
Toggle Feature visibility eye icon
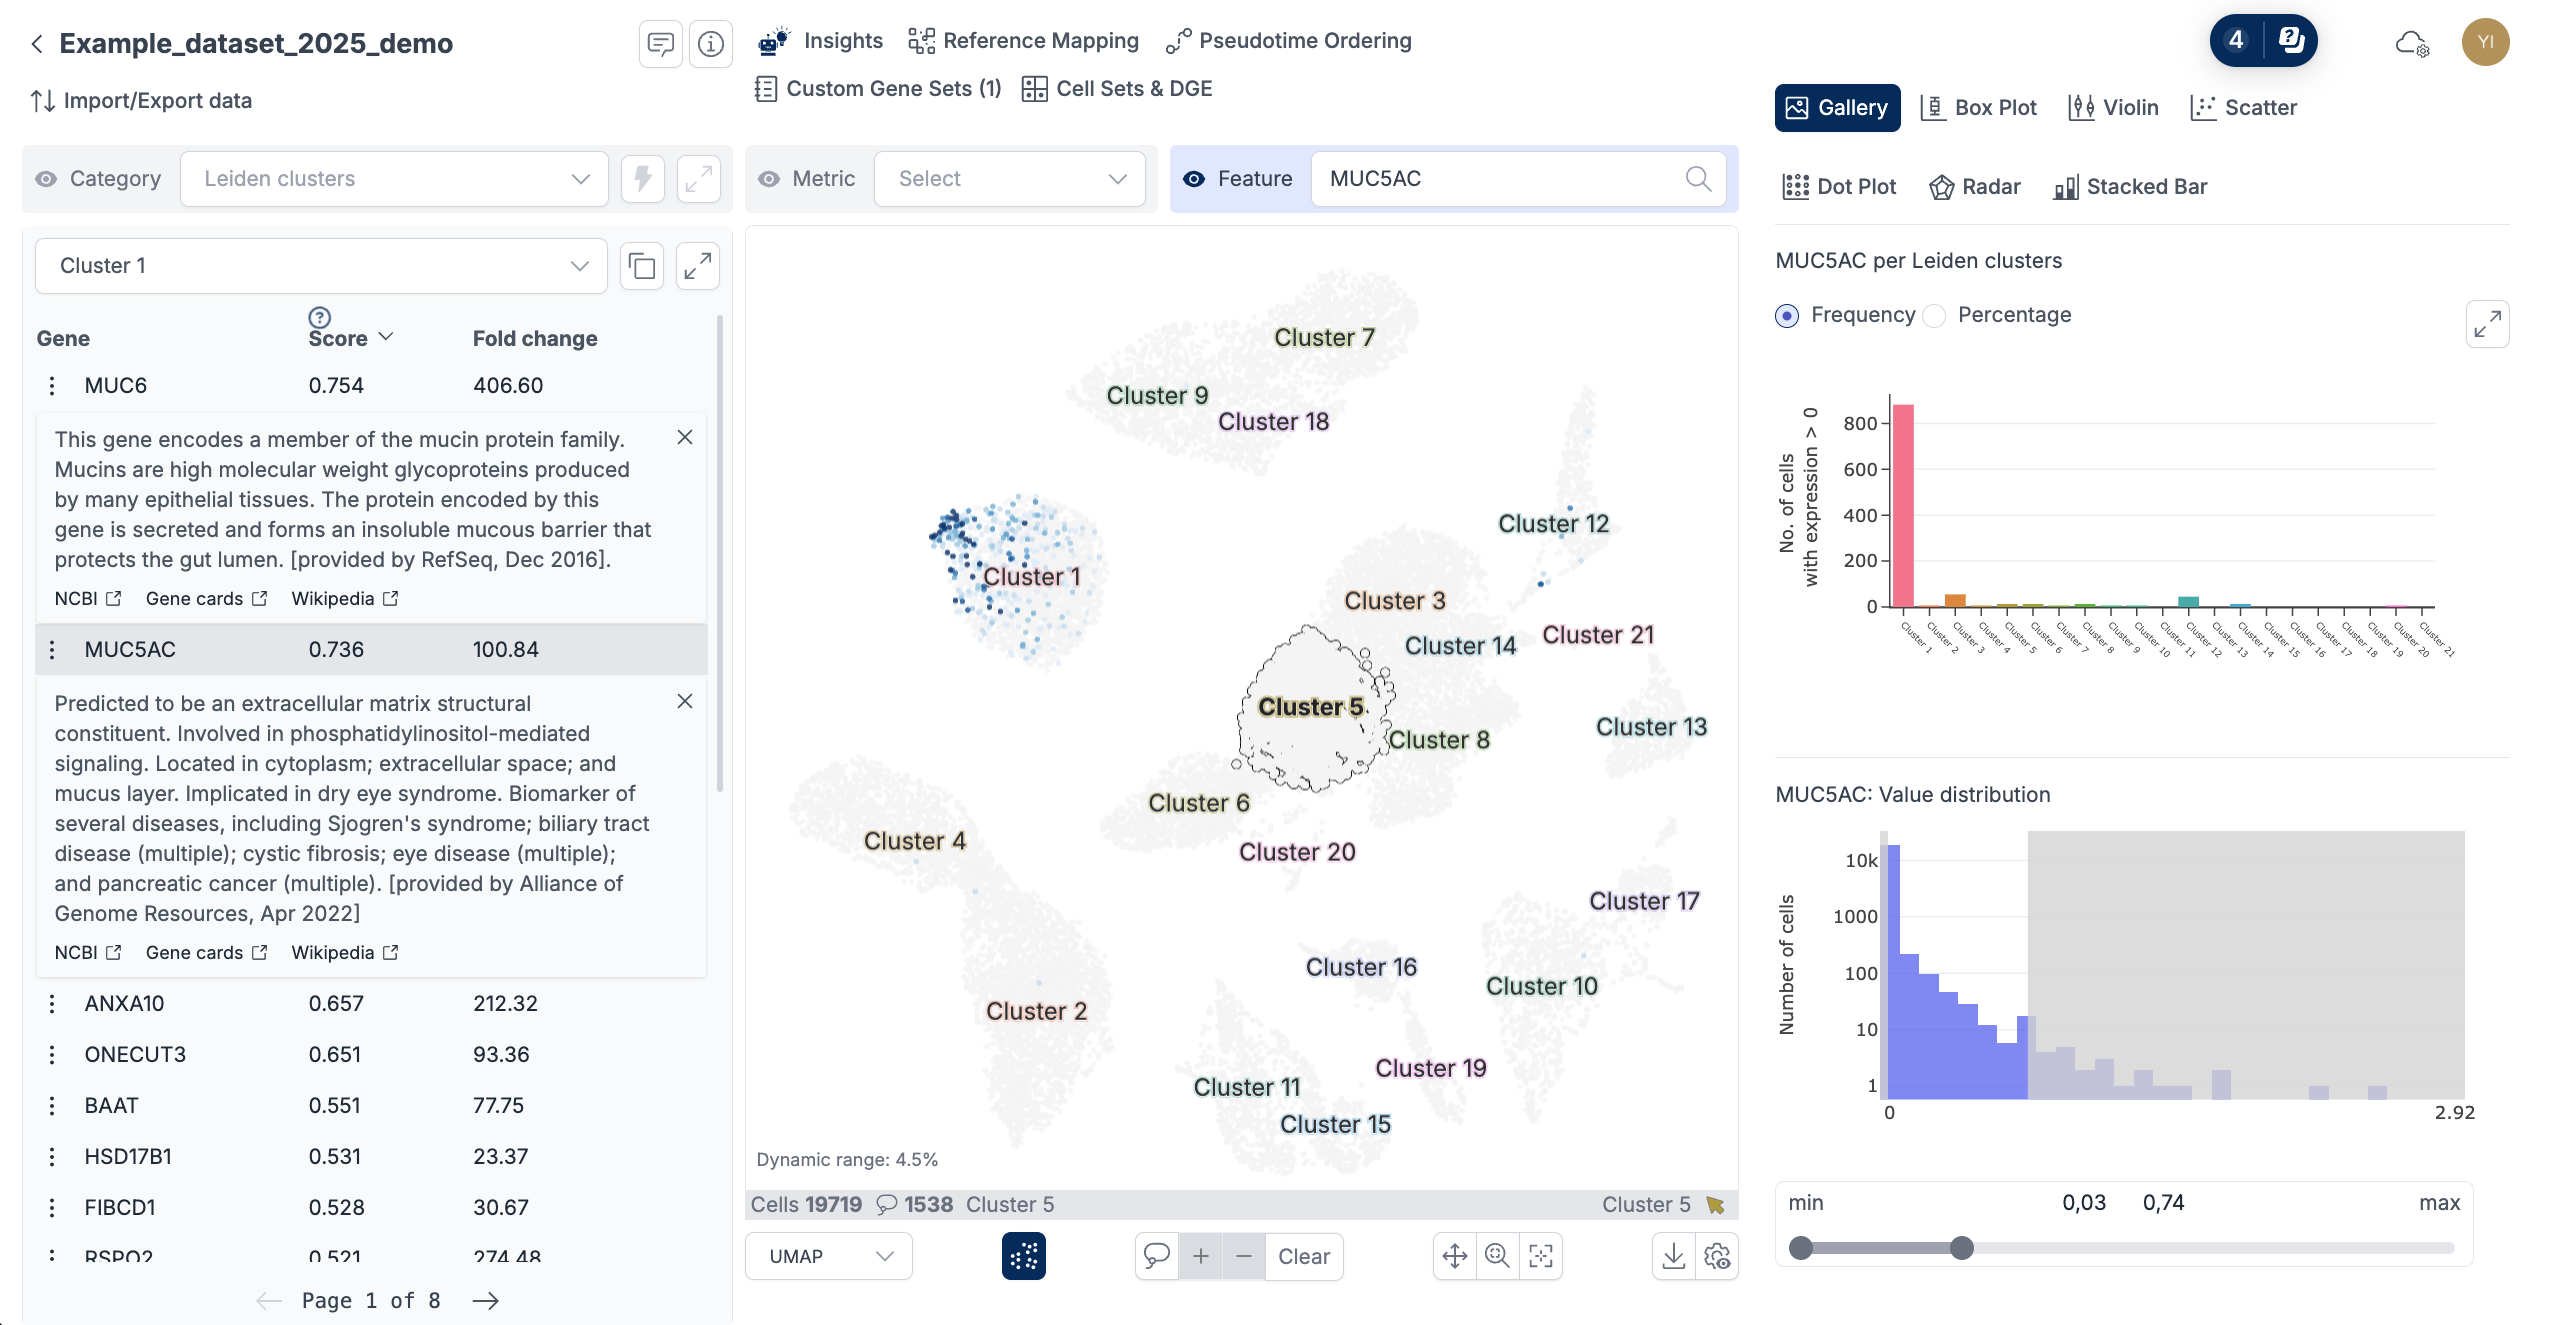point(1193,179)
